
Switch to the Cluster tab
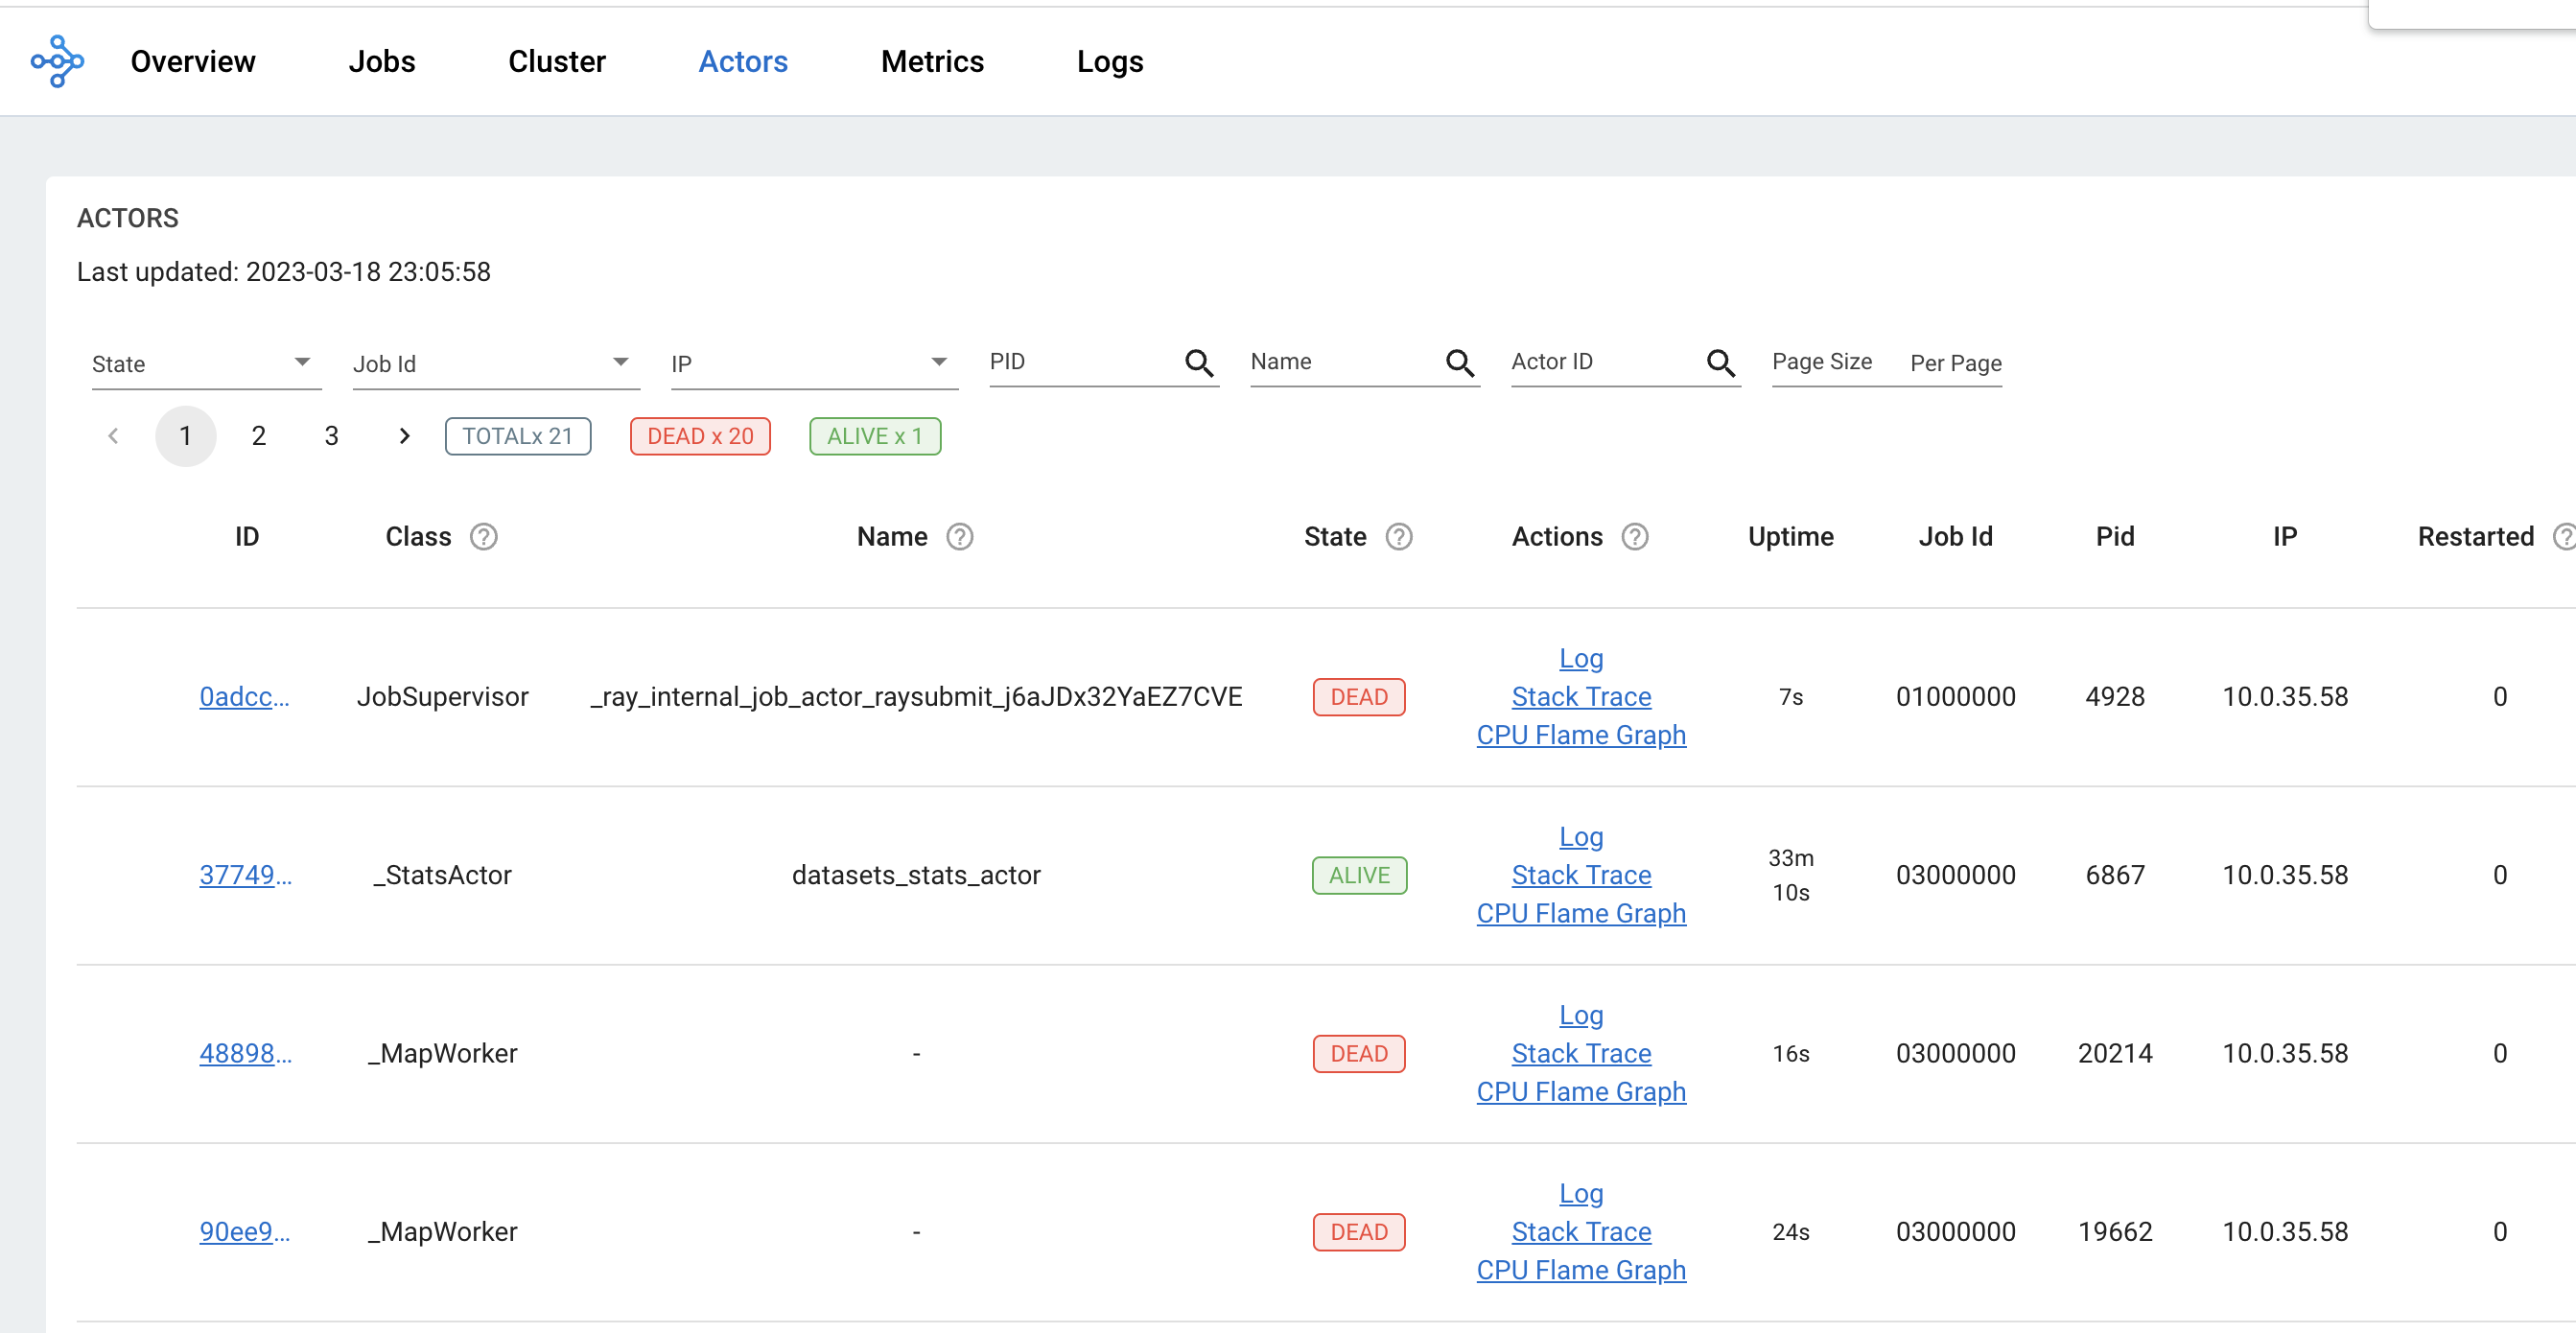[x=556, y=62]
